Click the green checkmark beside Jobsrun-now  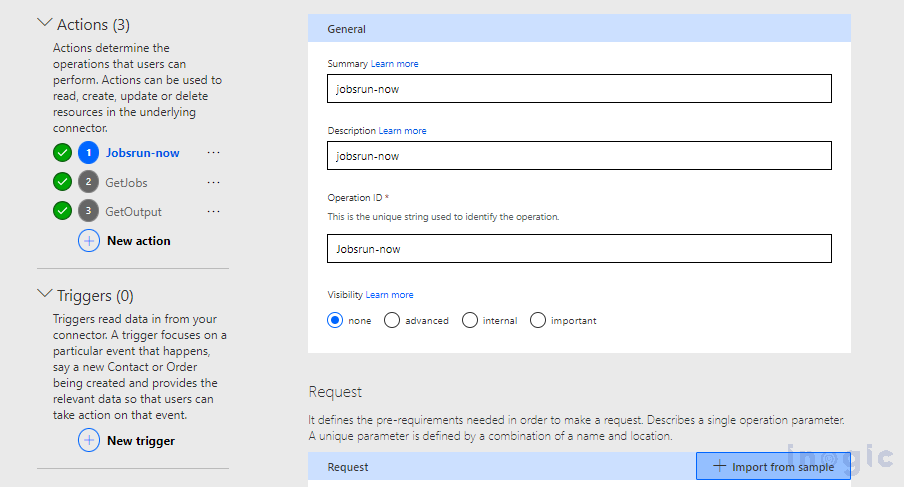62,153
